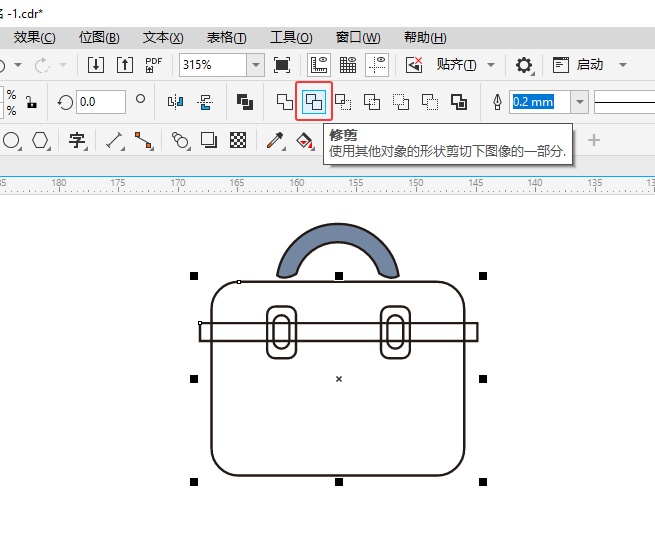Click the full-screen preview icon

coord(282,65)
